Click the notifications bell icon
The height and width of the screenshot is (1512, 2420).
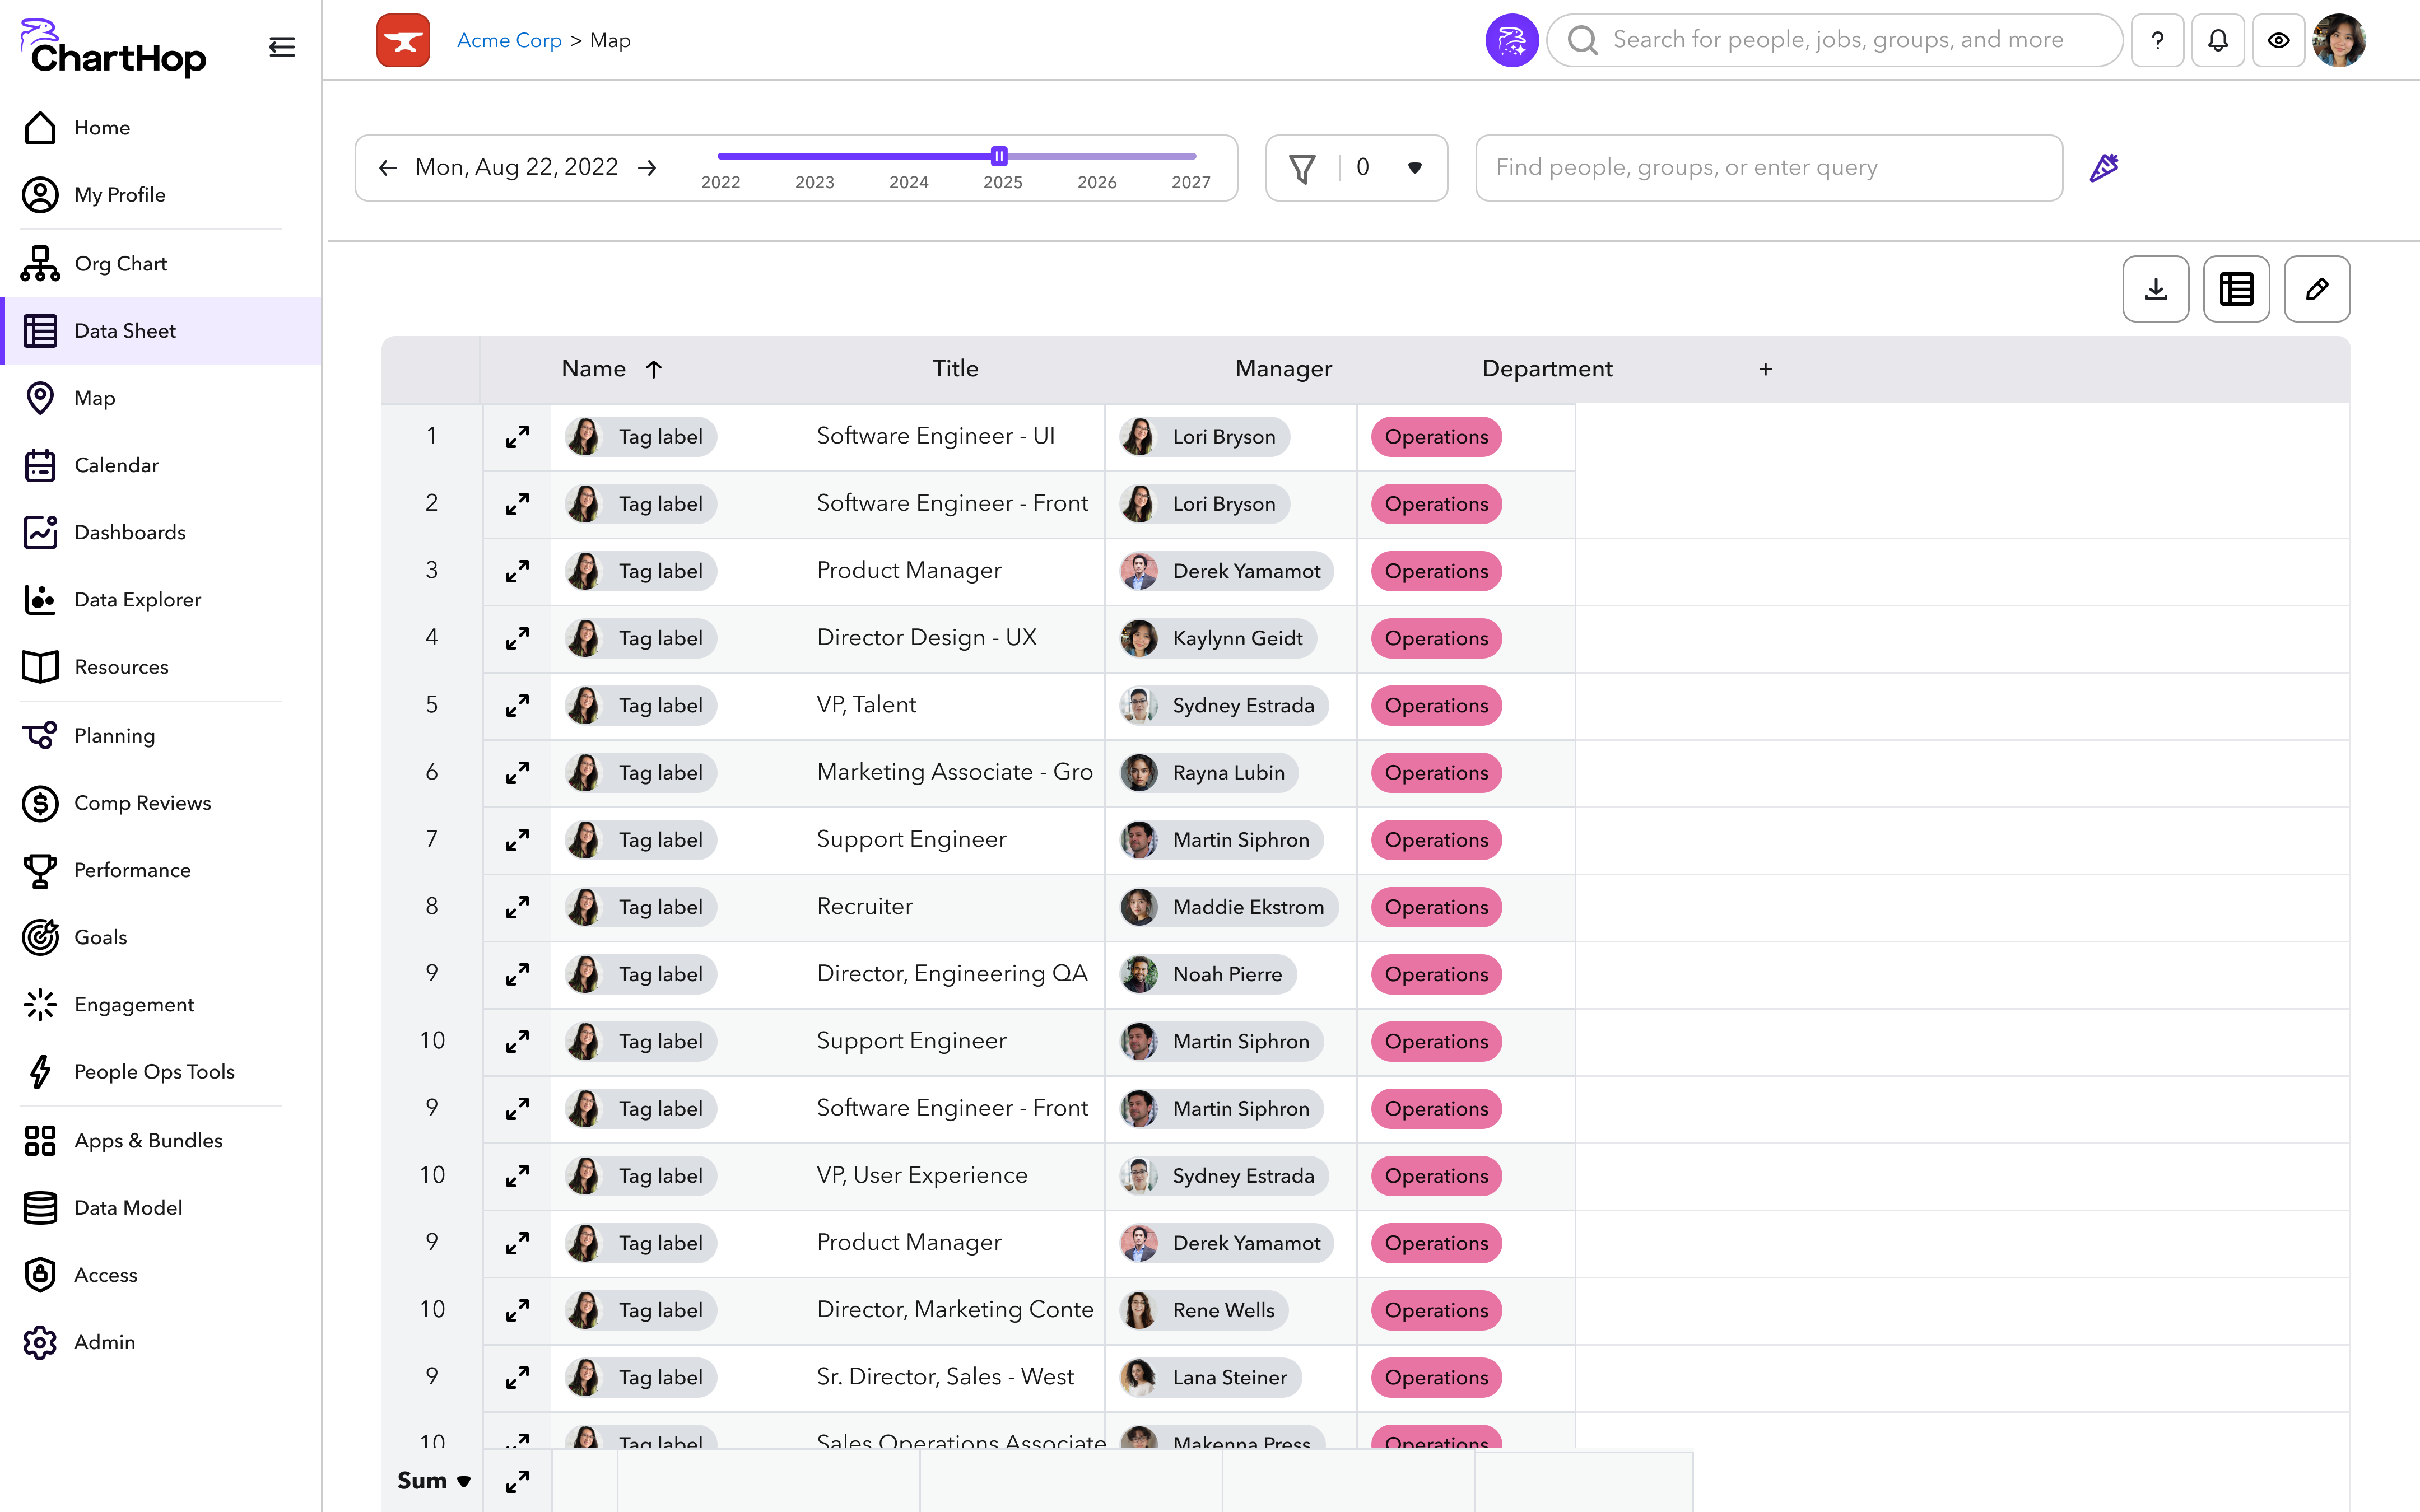click(x=2217, y=40)
